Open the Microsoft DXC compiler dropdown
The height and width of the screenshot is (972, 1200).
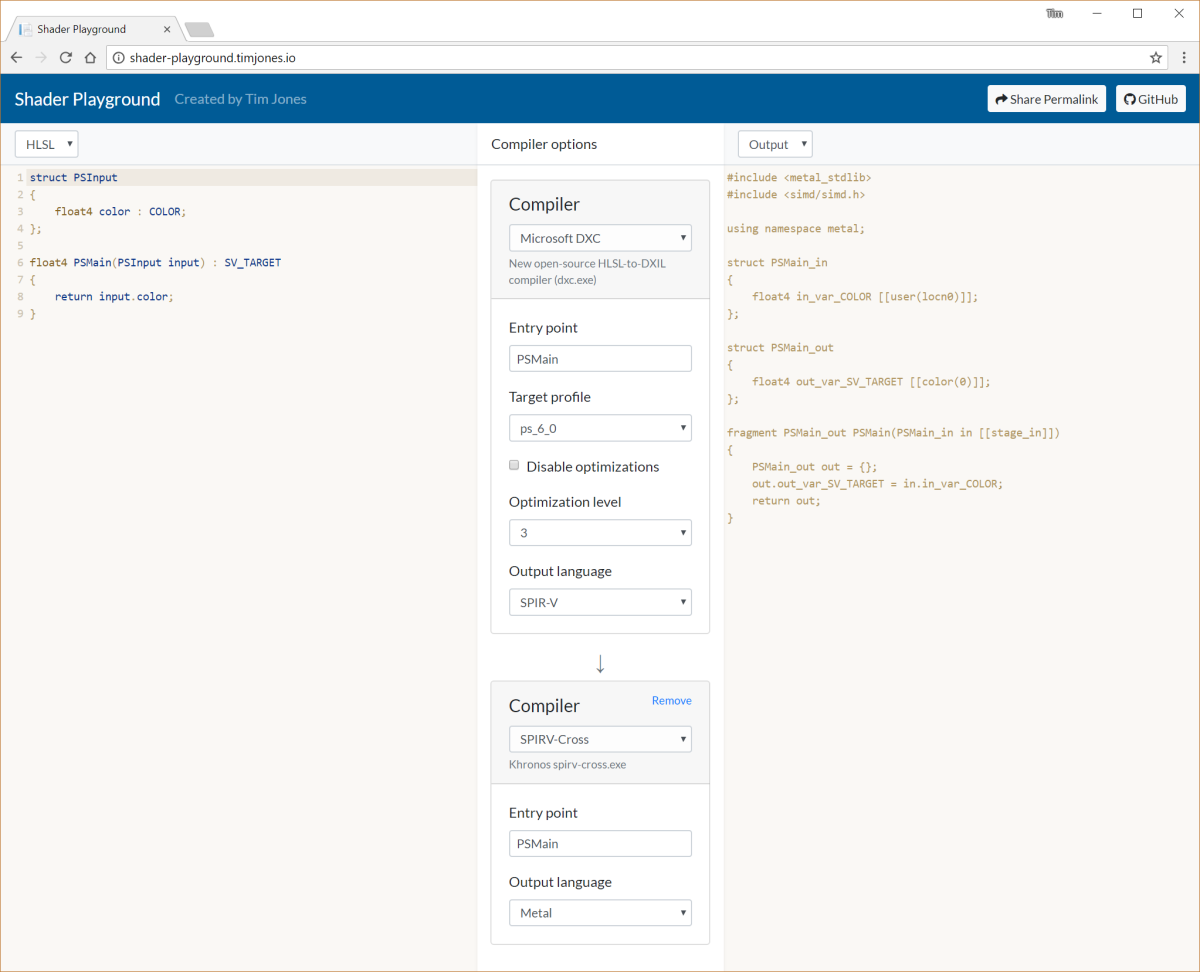click(x=600, y=238)
